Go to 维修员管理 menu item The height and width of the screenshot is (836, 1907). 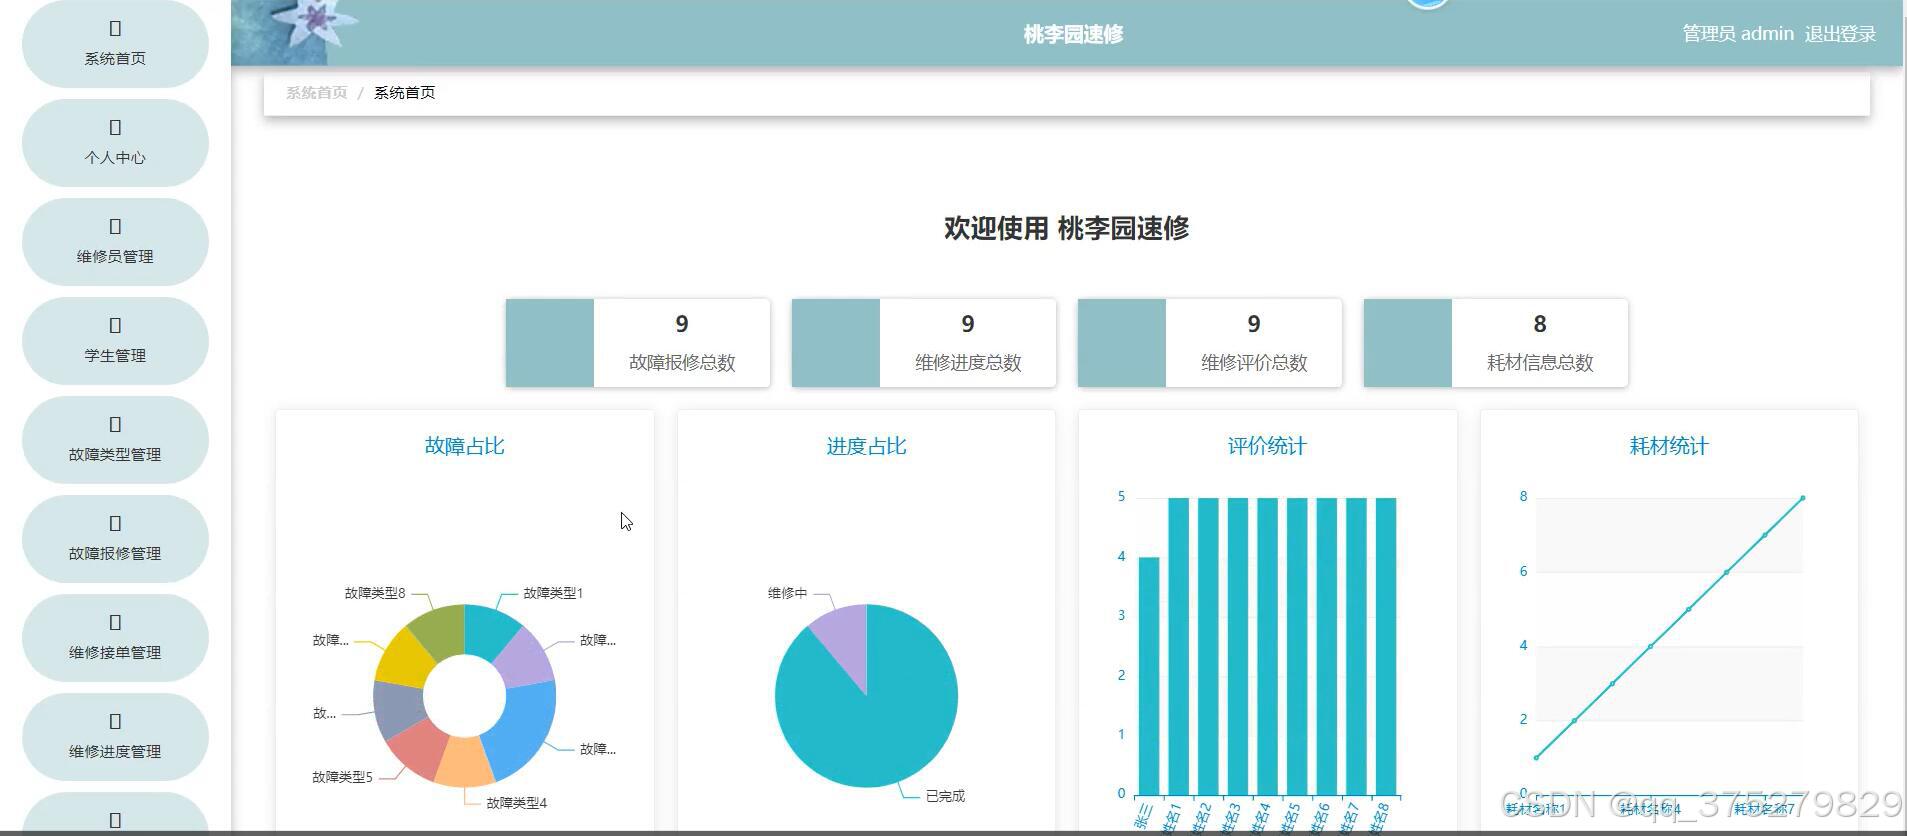pyautogui.click(x=115, y=241)
